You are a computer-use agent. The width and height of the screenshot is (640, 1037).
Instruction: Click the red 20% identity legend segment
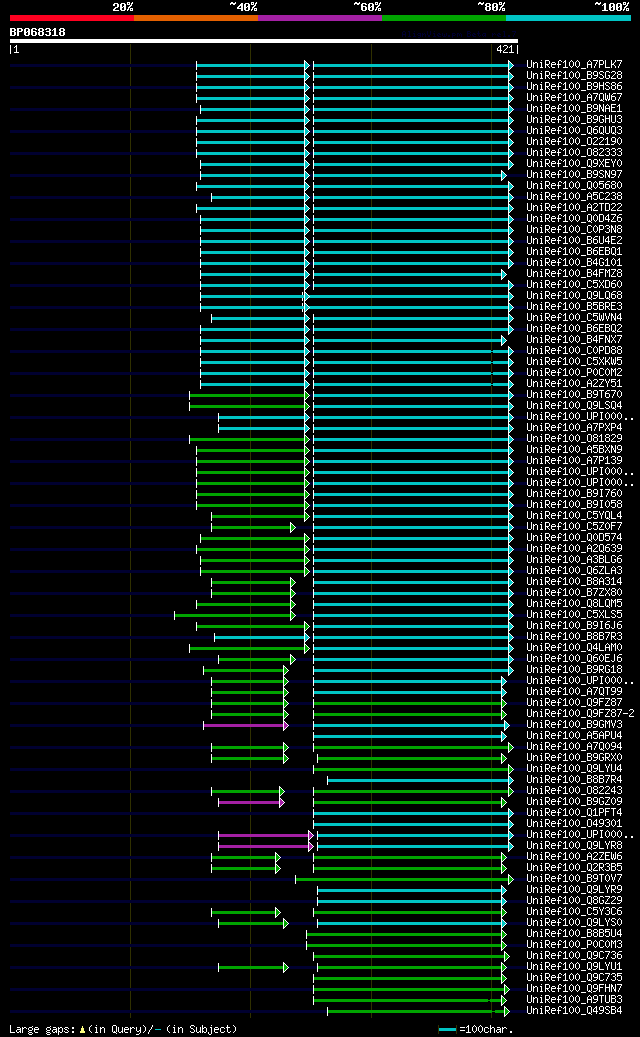(x=71, y=18)
